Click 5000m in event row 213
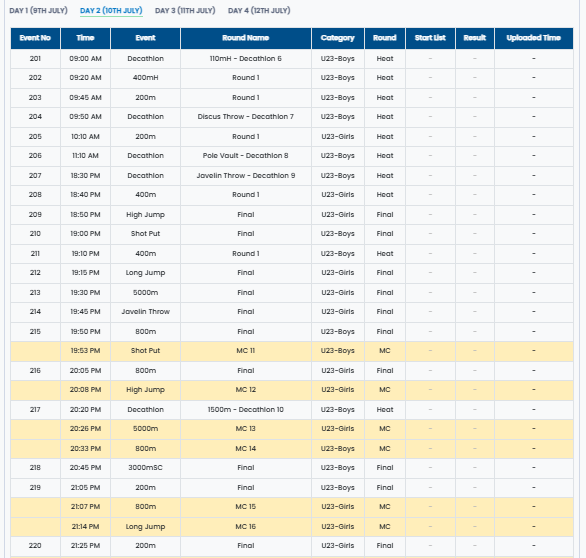586x558 pixels. pos(145,293)
